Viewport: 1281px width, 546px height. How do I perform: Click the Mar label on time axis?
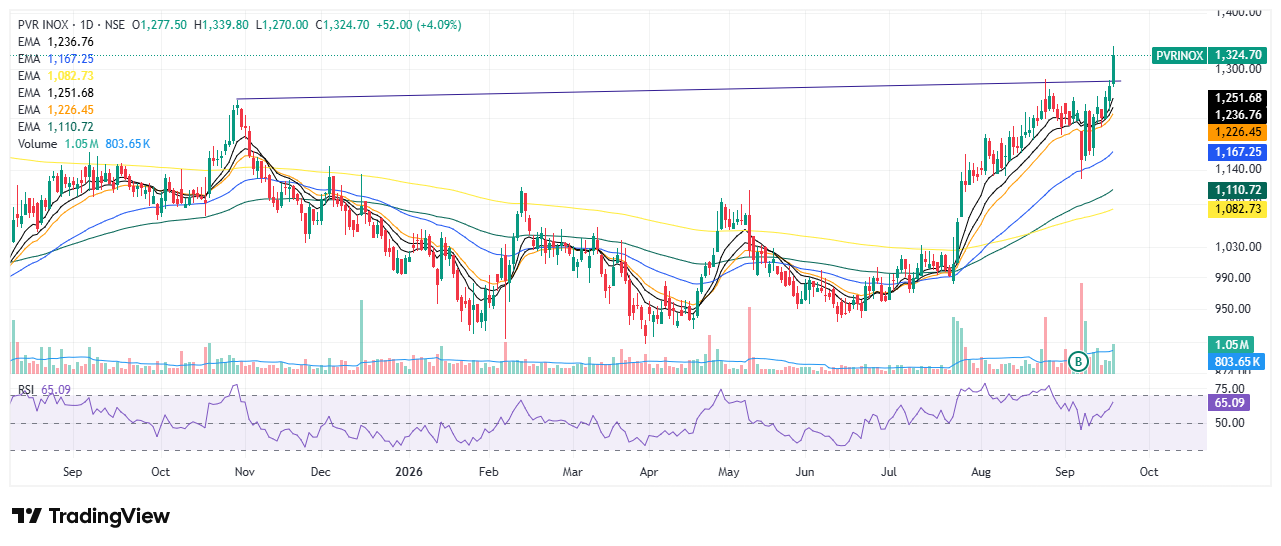click(572, 470)
